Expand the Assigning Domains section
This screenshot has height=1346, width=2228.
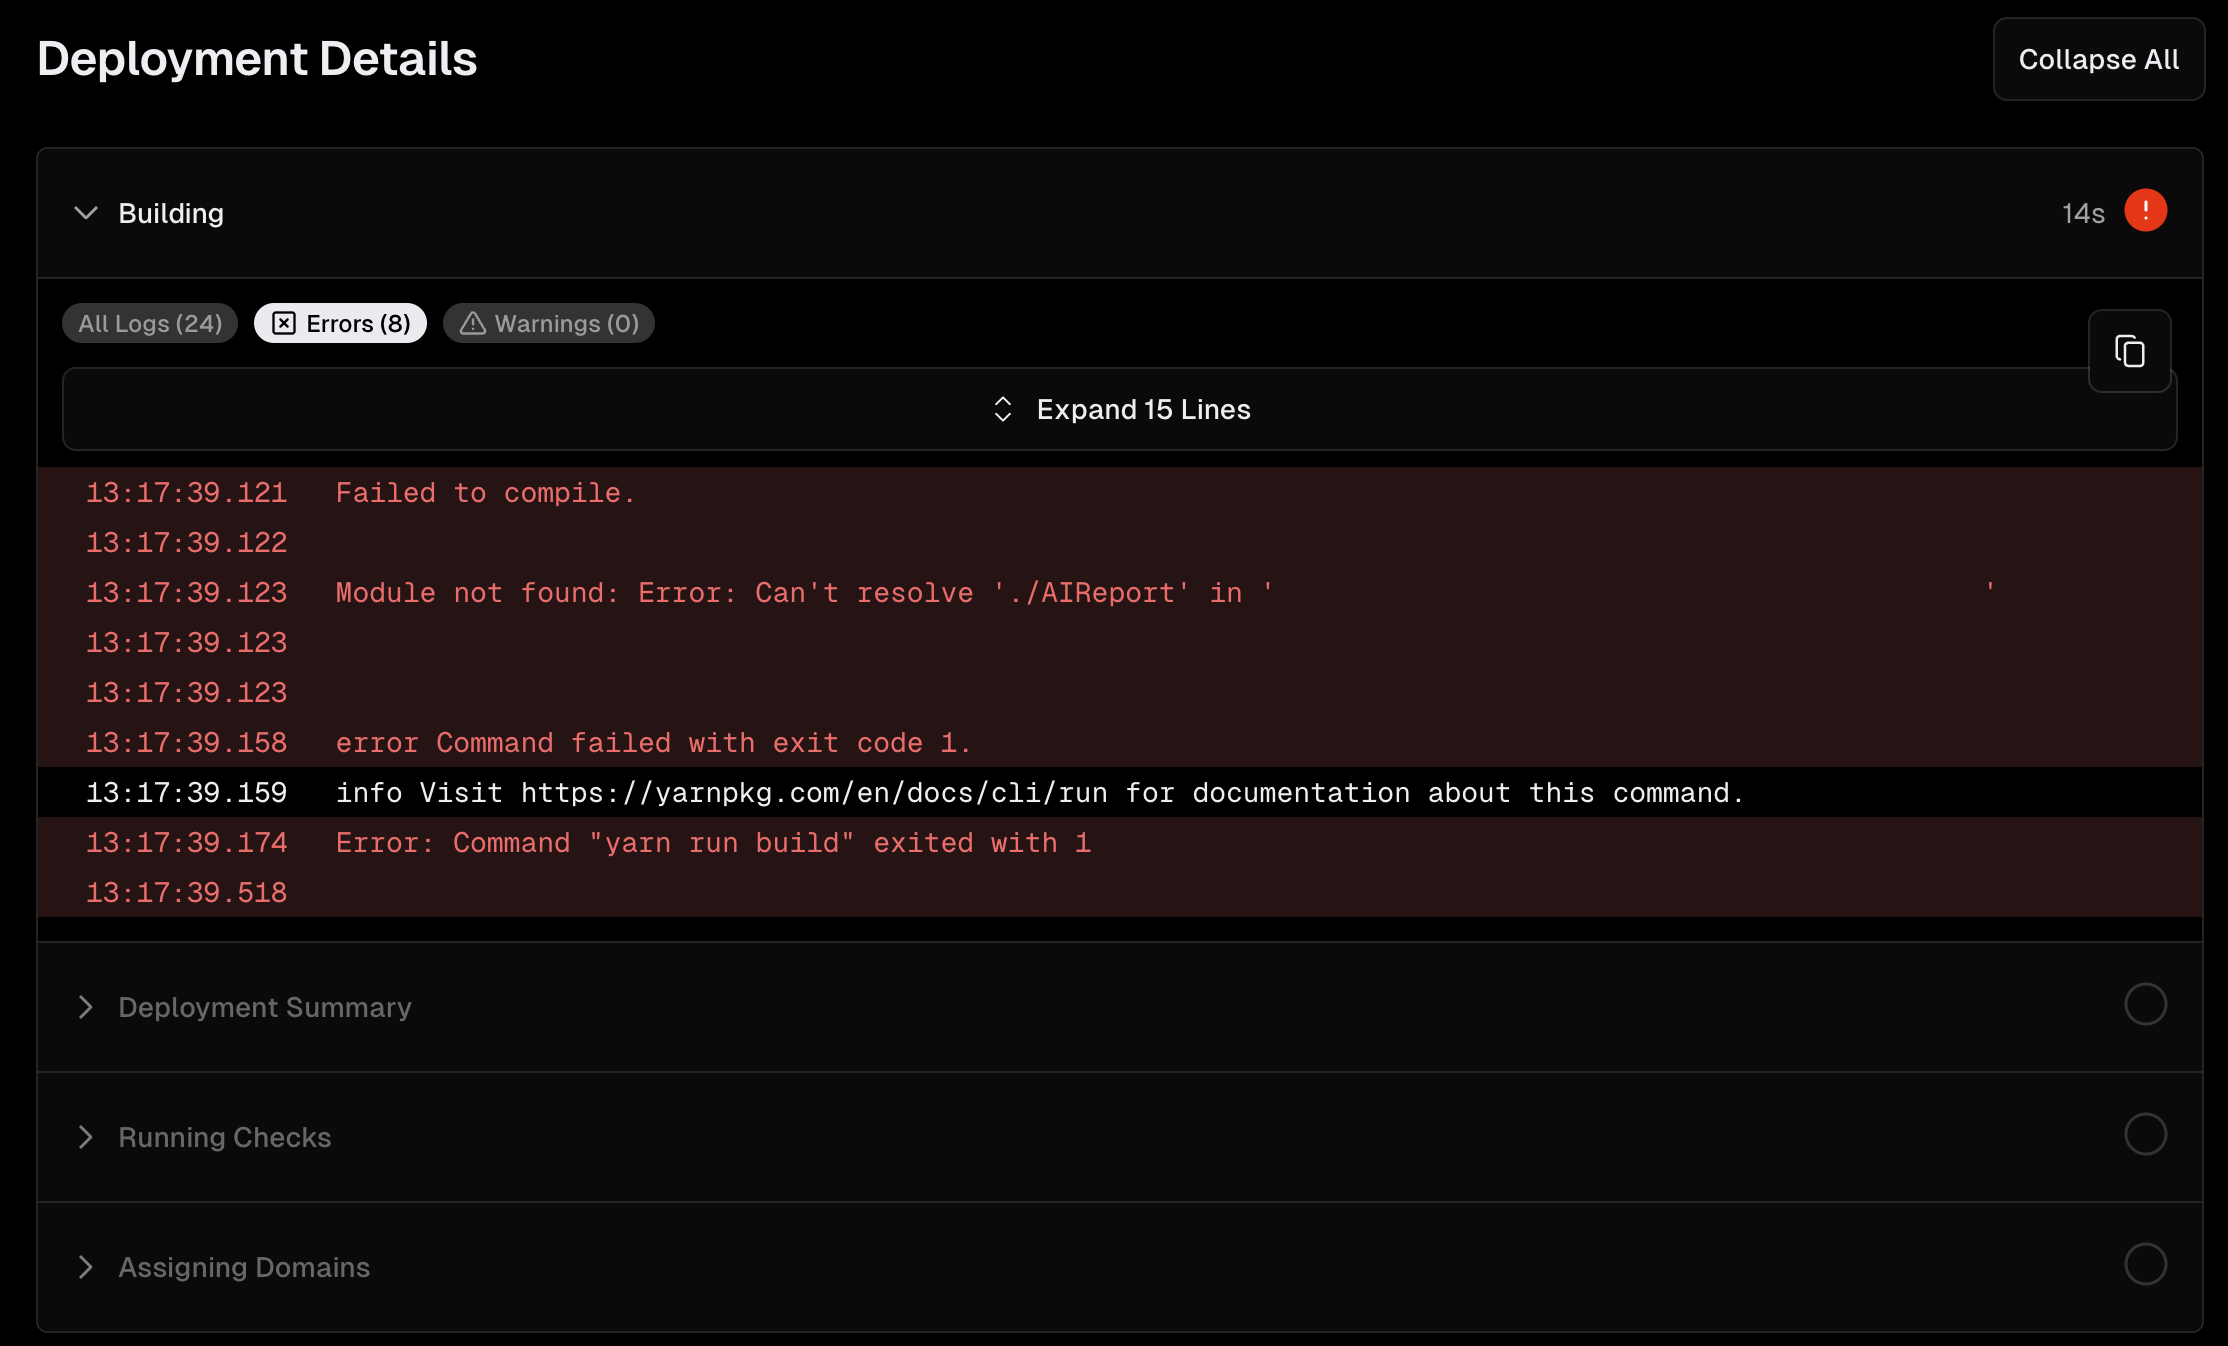tap(1120, 1267)
